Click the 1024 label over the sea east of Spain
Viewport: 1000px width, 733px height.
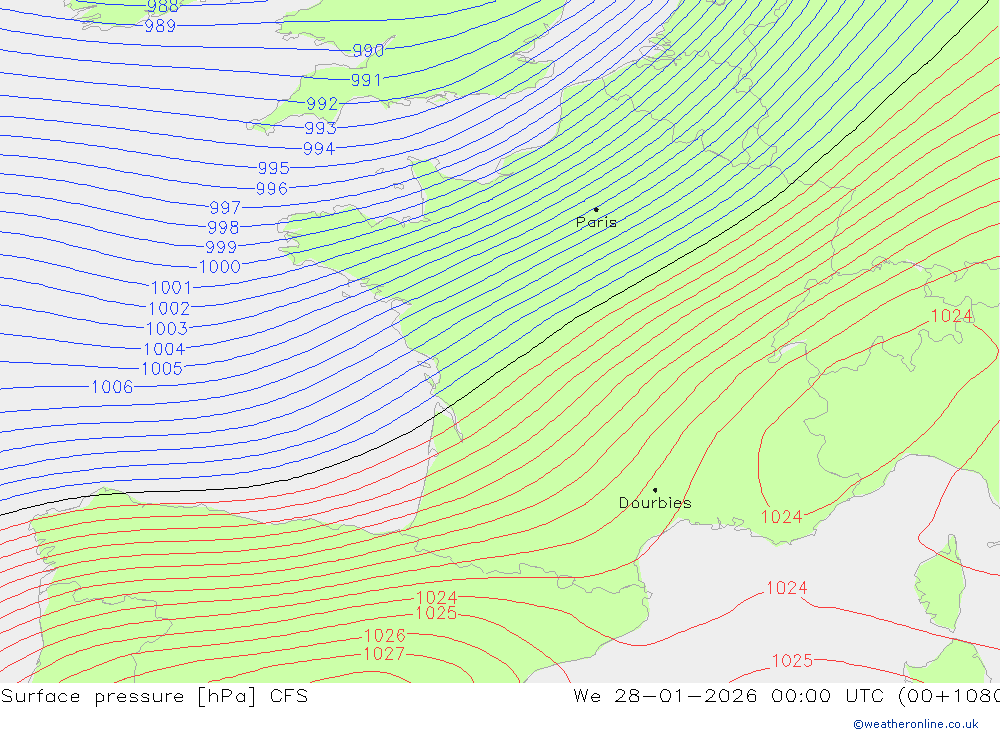[786, 588]
